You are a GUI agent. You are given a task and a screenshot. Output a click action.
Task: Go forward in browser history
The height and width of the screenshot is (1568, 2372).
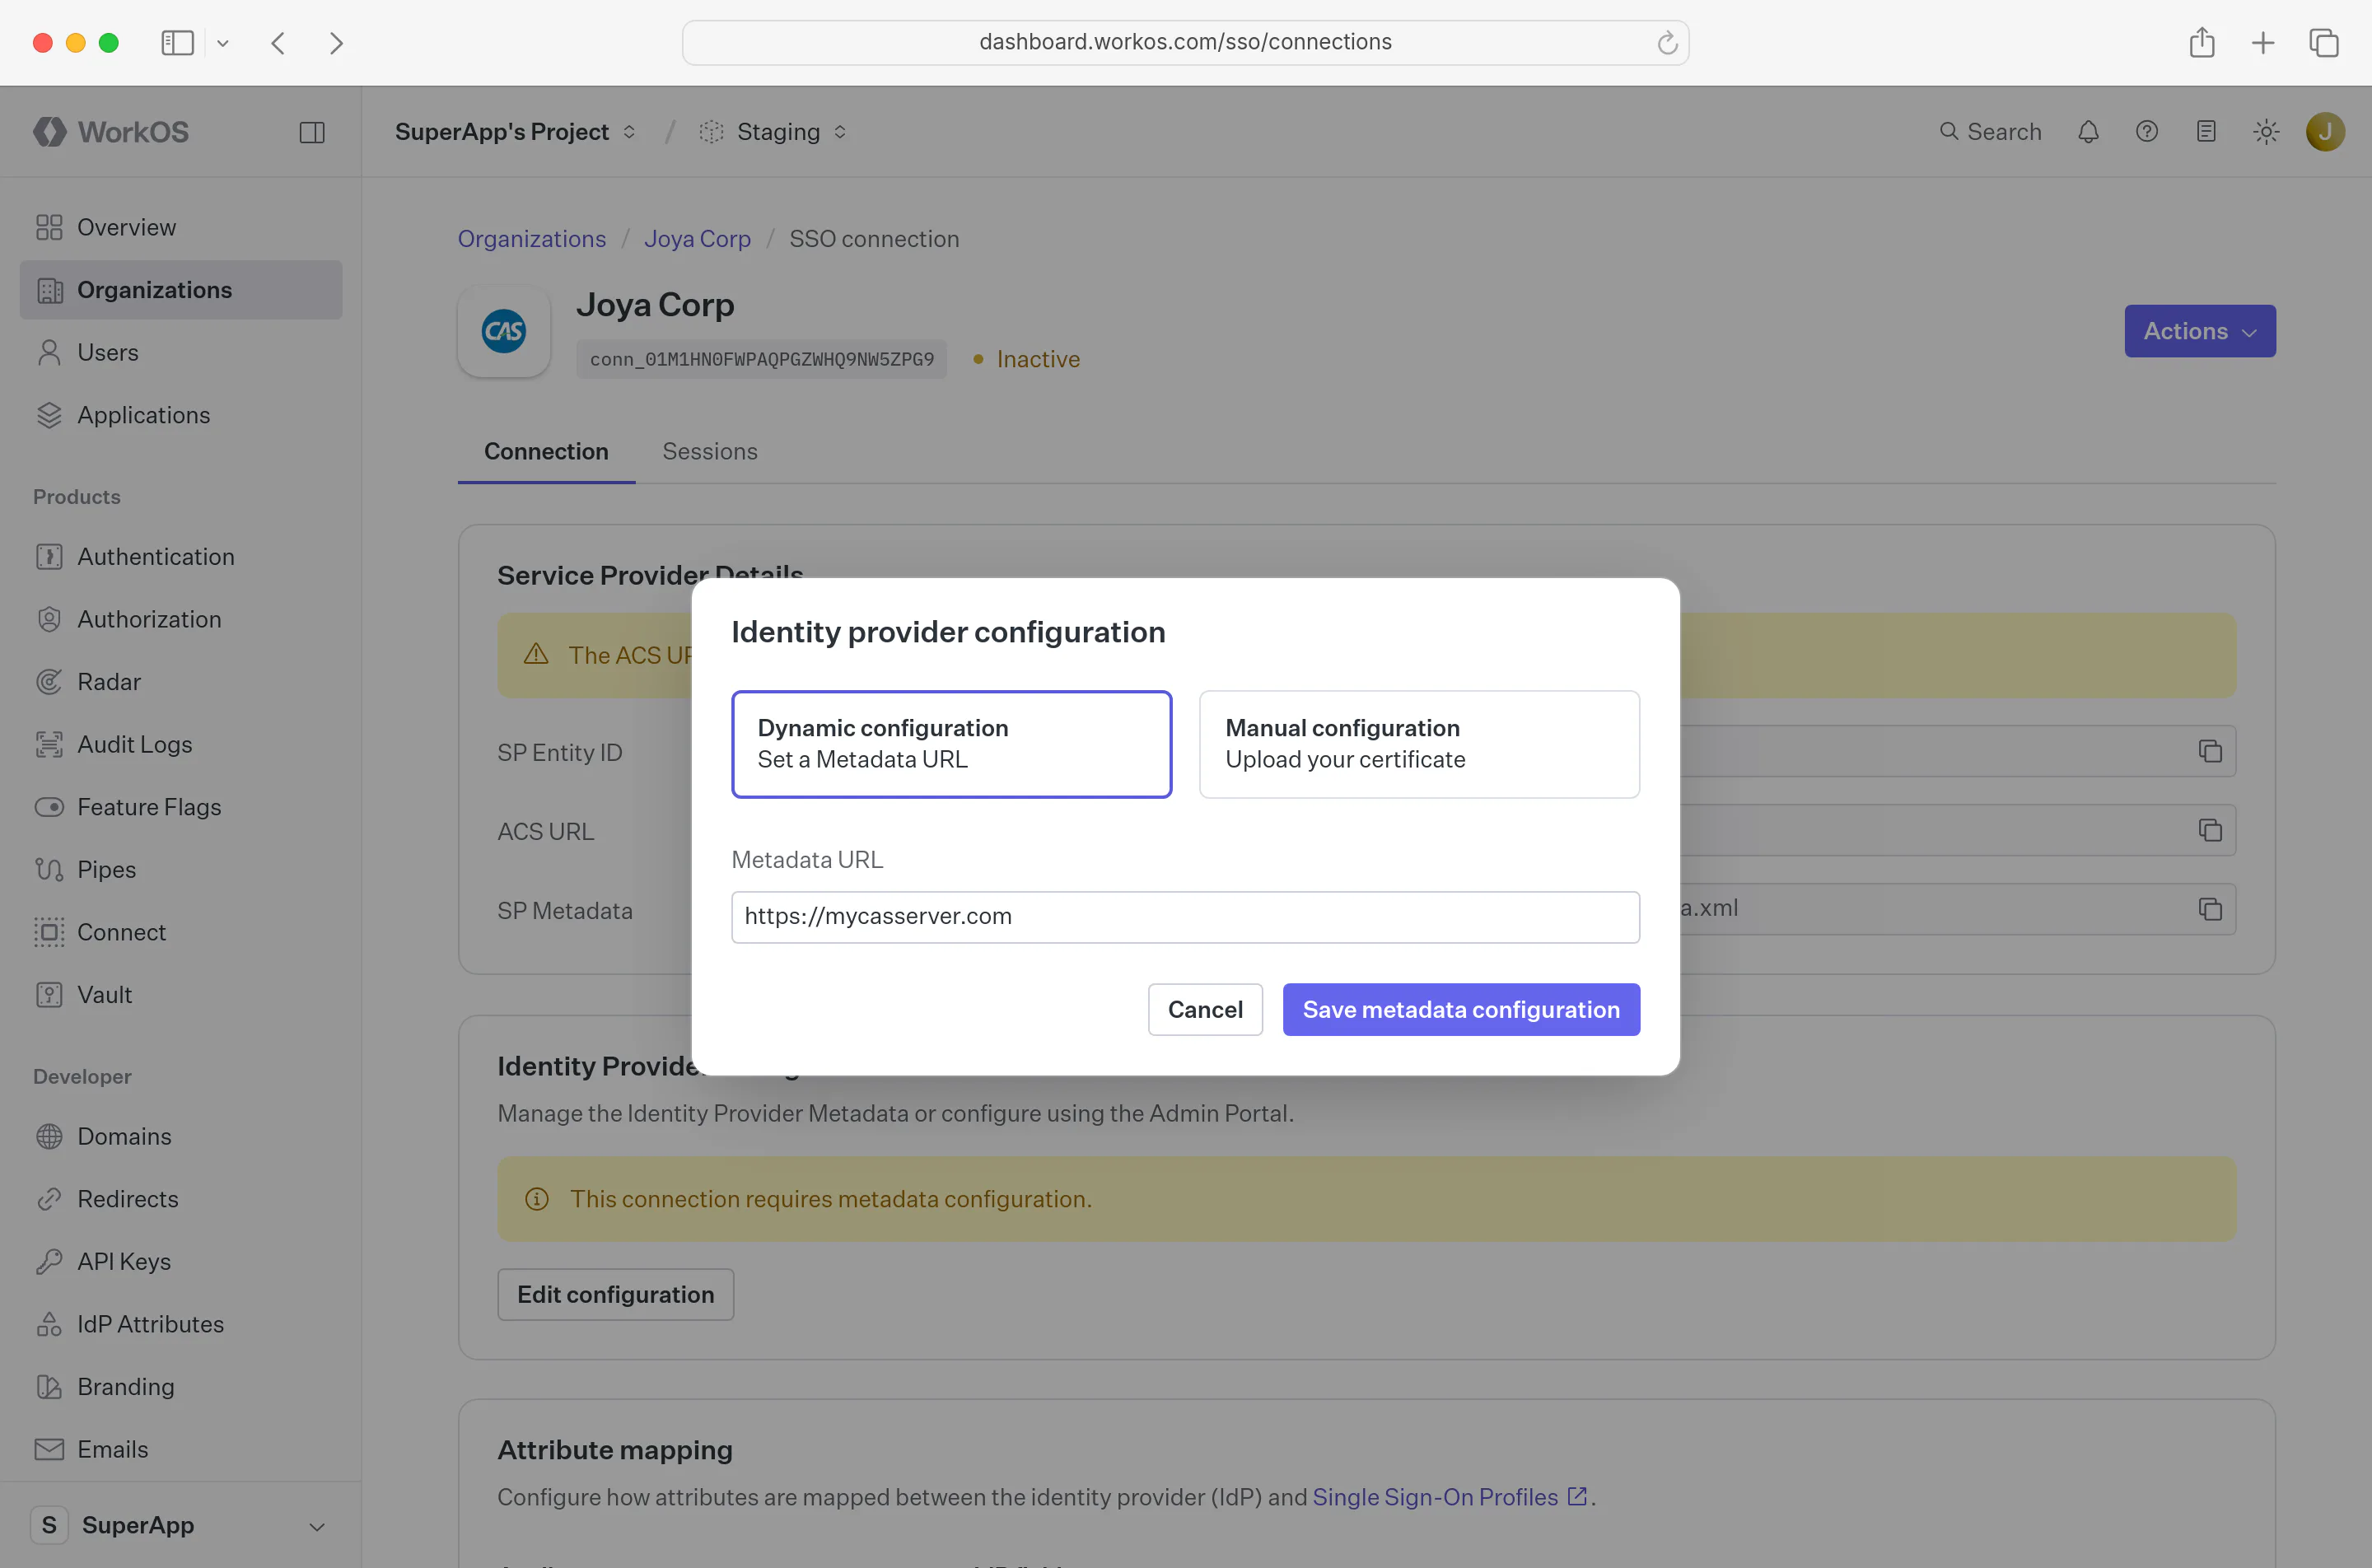pos(336,43)
